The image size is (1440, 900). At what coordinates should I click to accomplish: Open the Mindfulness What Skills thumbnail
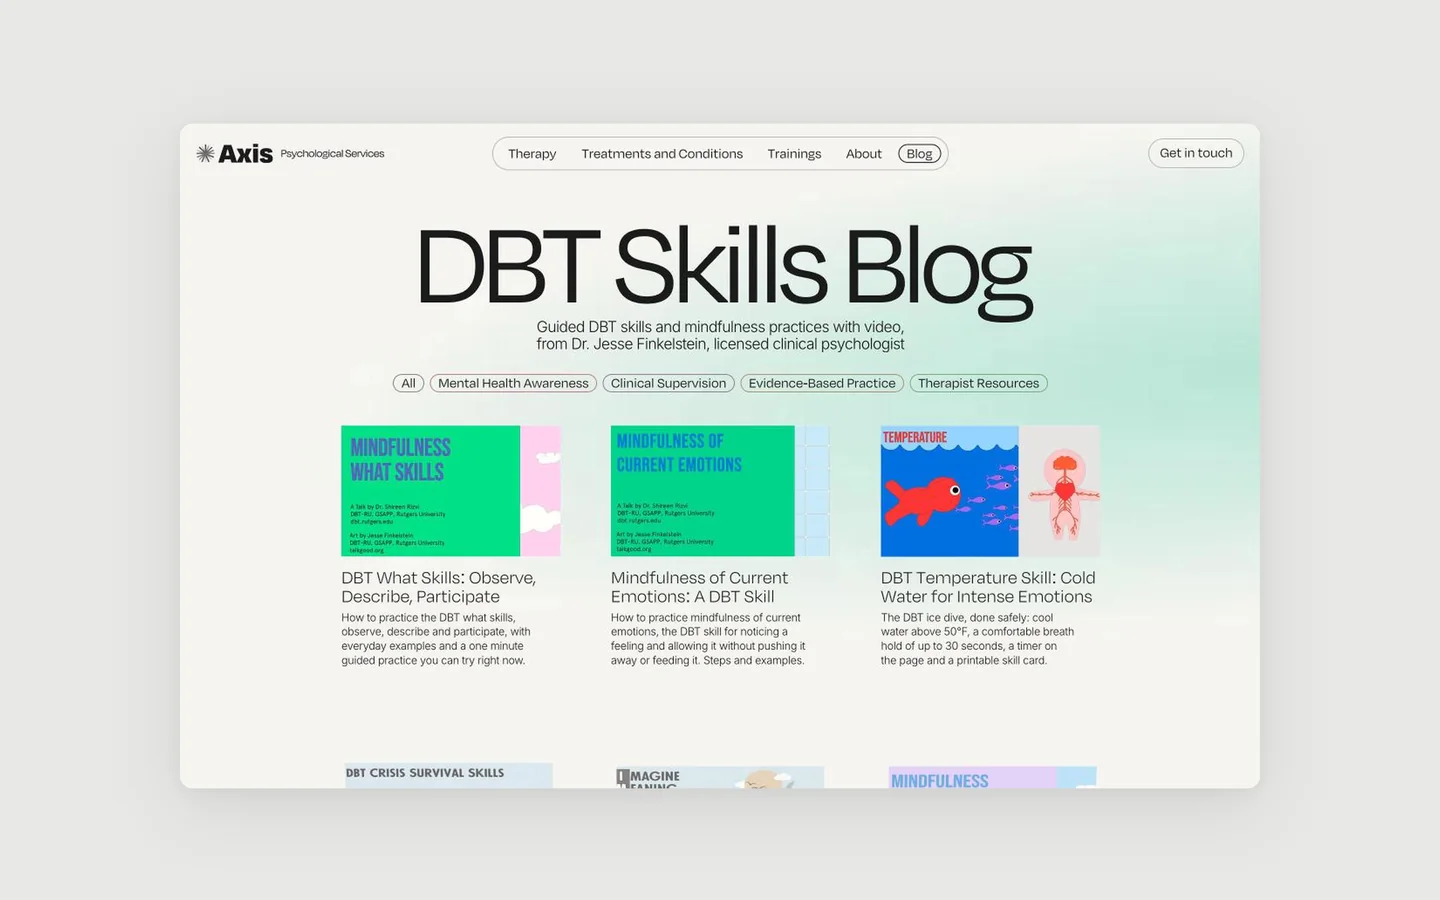[x=450, y=491]
